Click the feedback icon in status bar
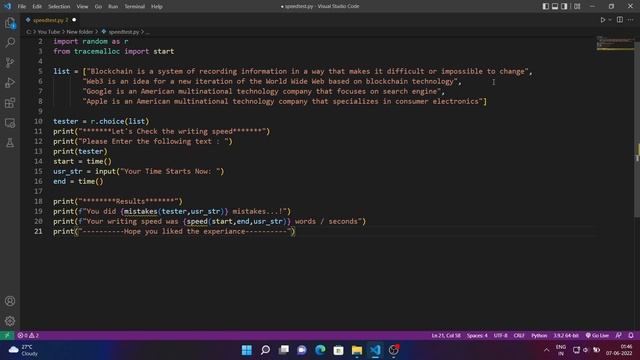Screen dimensions: 640x360 point(619,336)
